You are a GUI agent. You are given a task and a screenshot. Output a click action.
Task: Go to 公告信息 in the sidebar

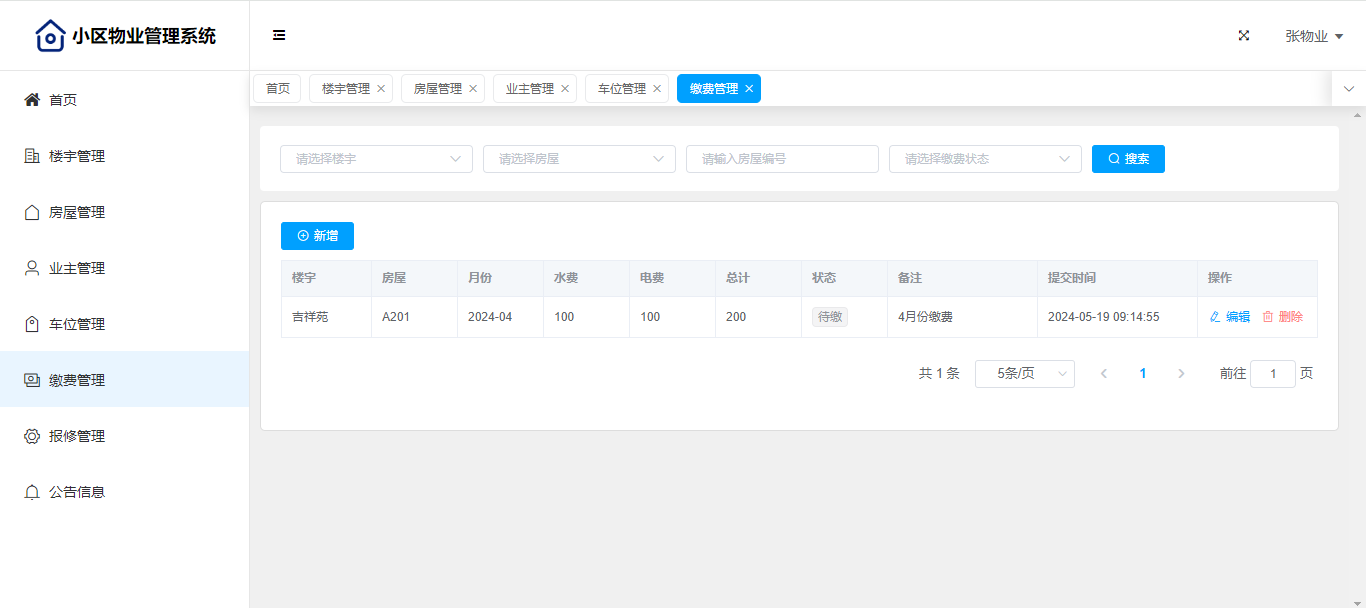(77, 492)
